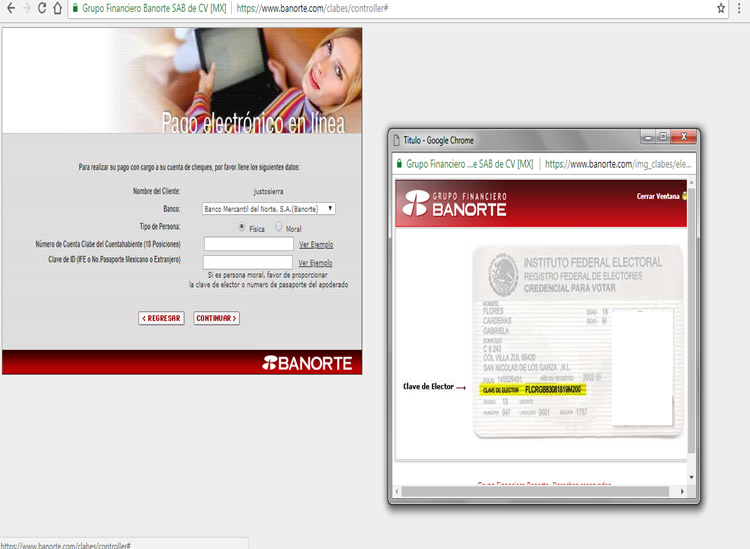Select Física person type

tap(242, 227)
